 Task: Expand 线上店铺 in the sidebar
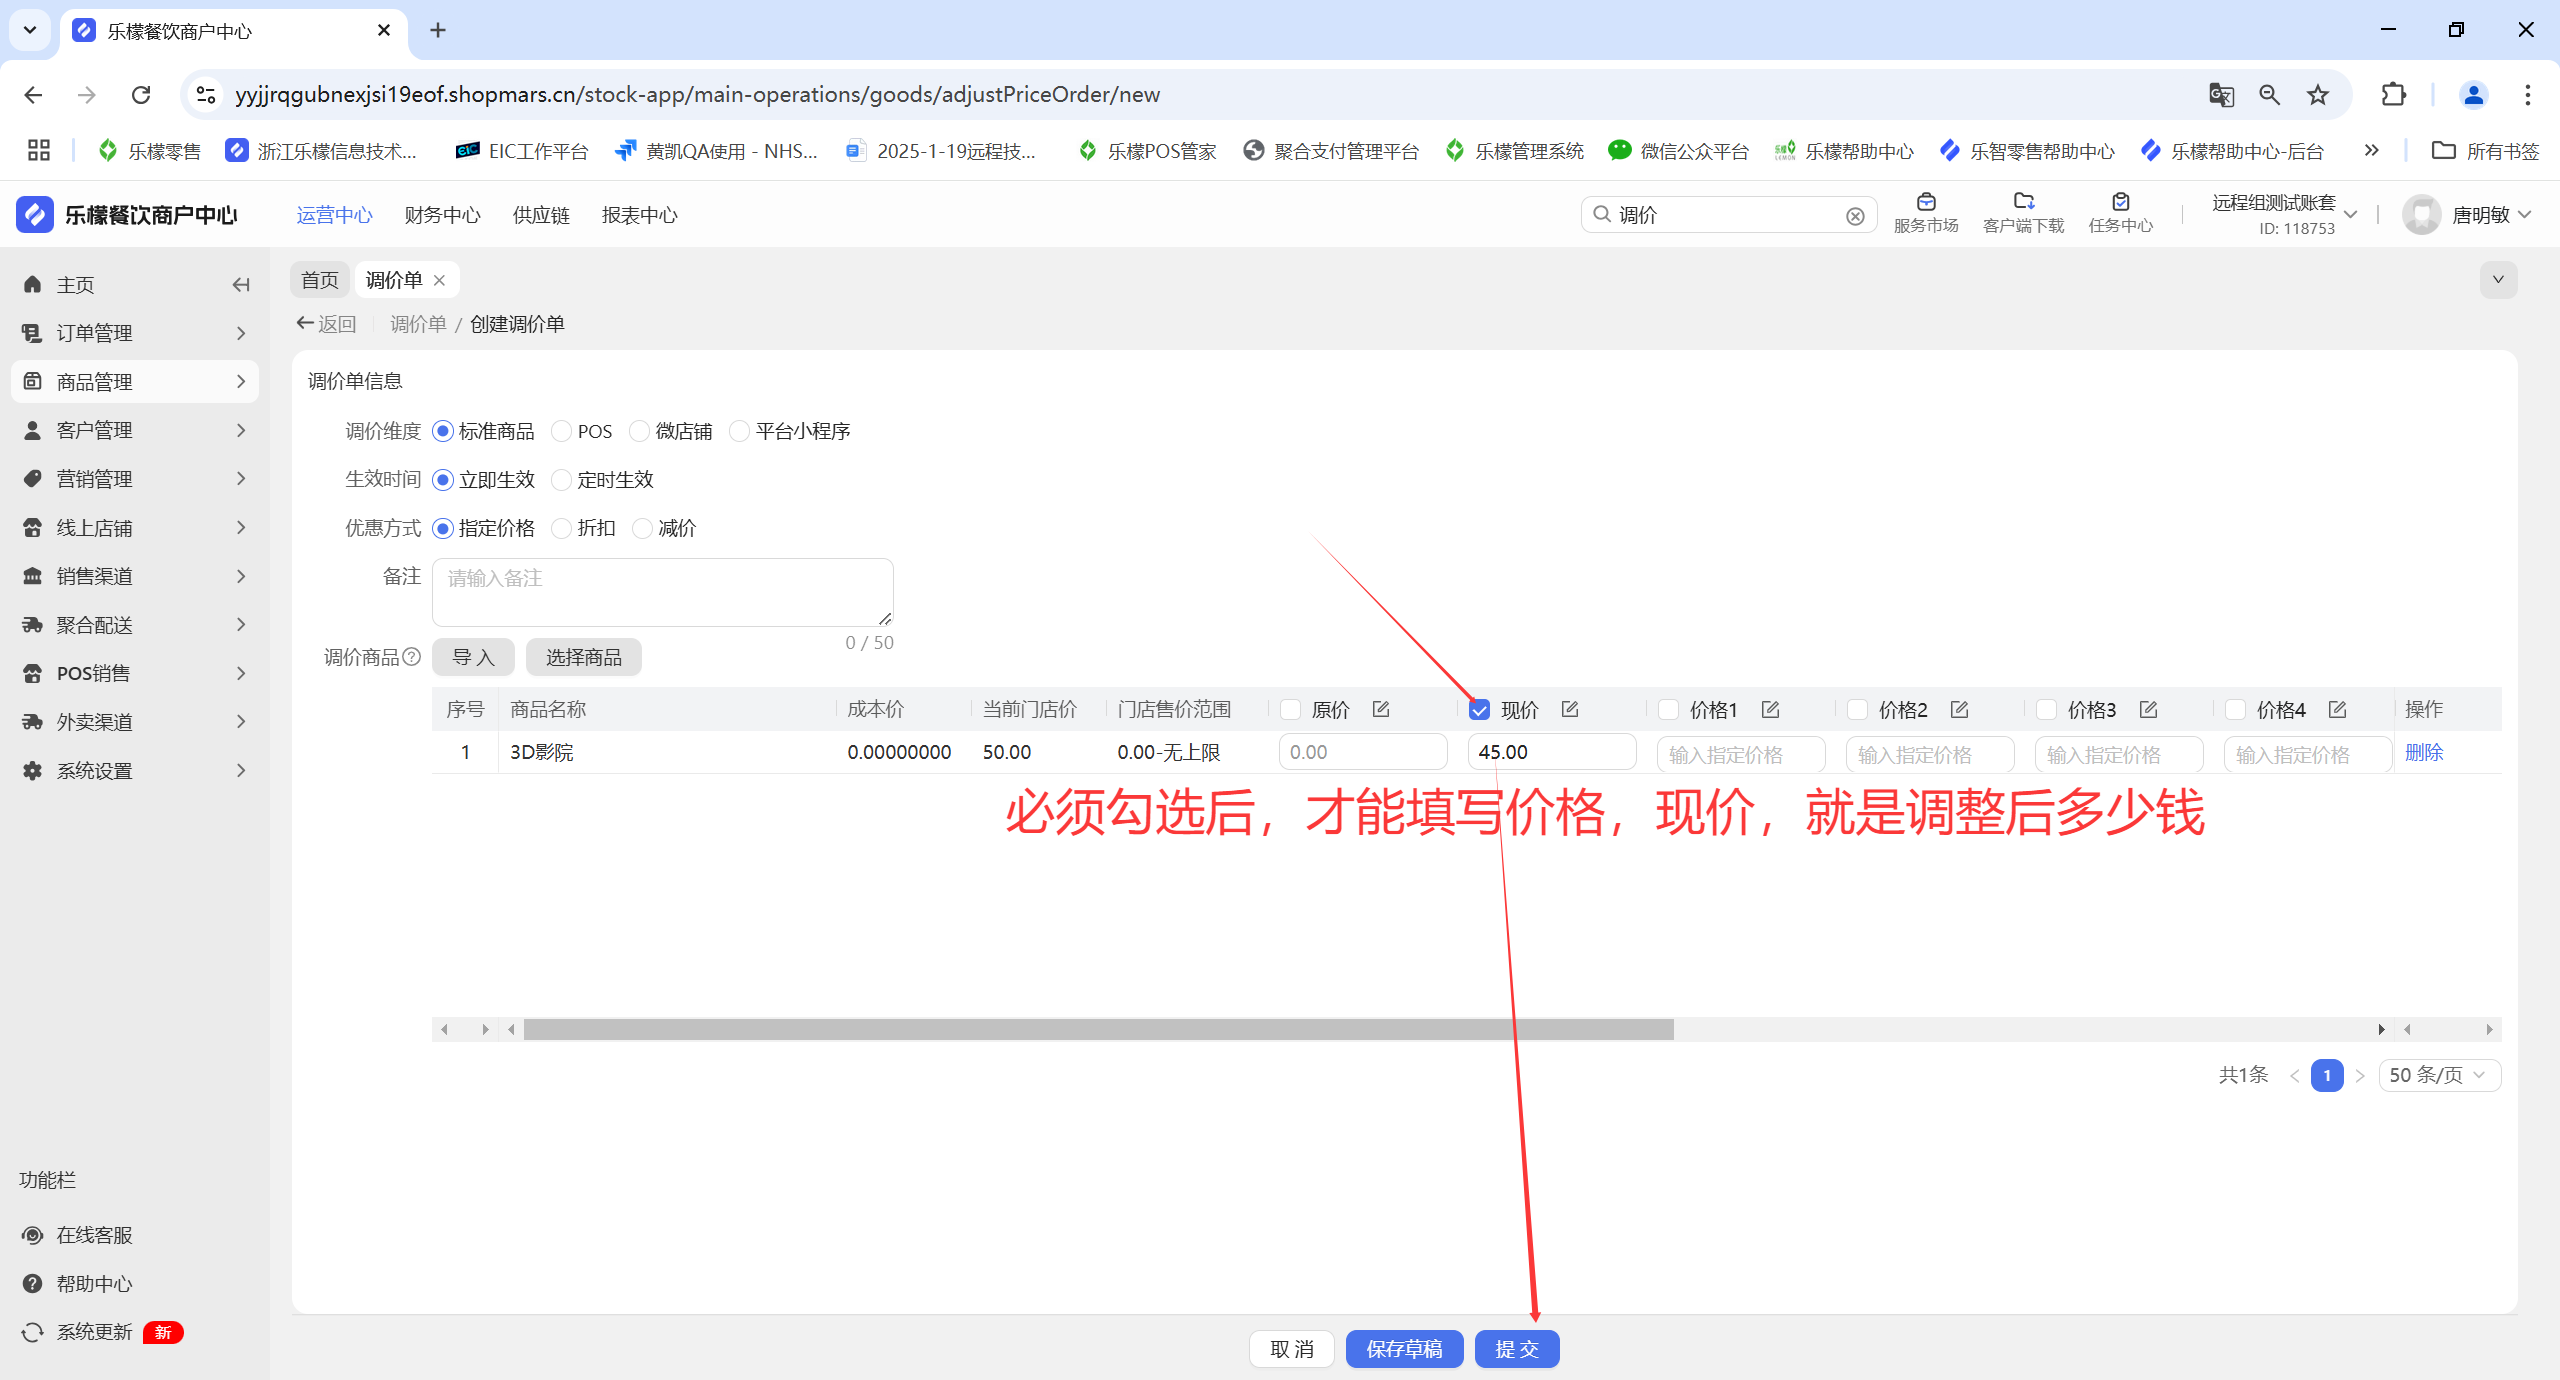(x=134, y=528)
